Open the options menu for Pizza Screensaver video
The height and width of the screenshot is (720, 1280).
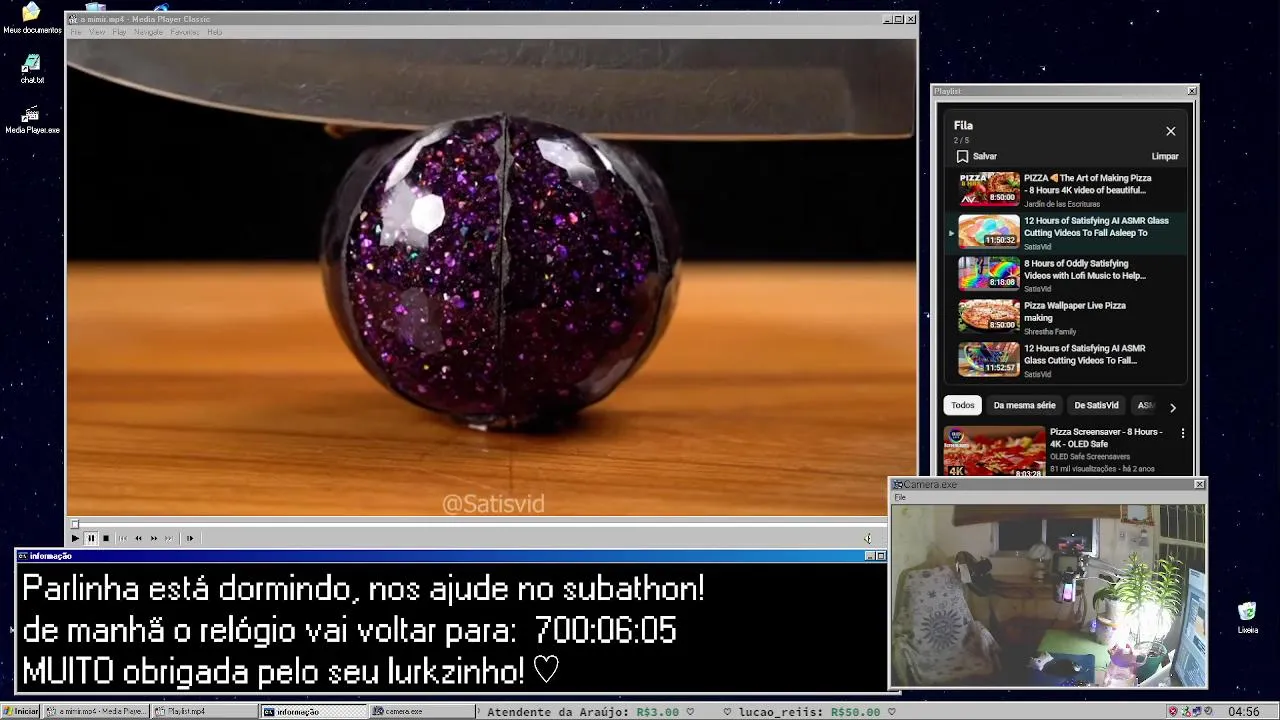[1183, 433]
